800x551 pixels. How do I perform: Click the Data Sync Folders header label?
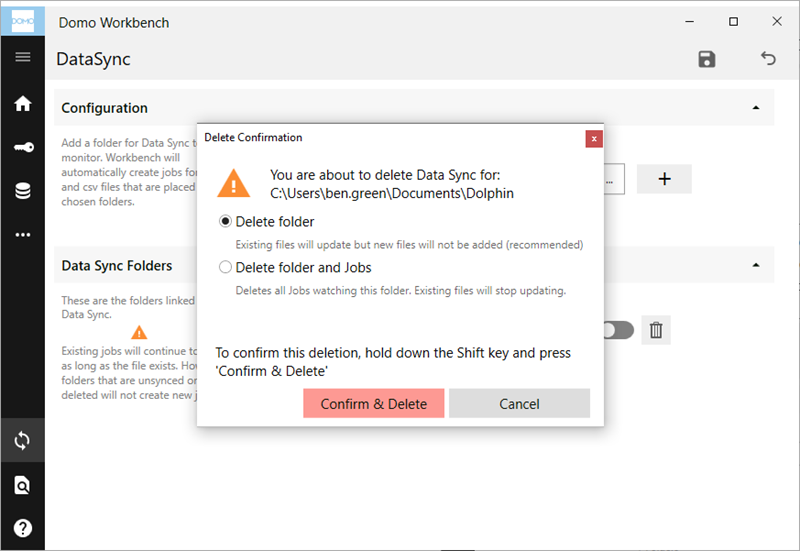click(x=117, y=266)
